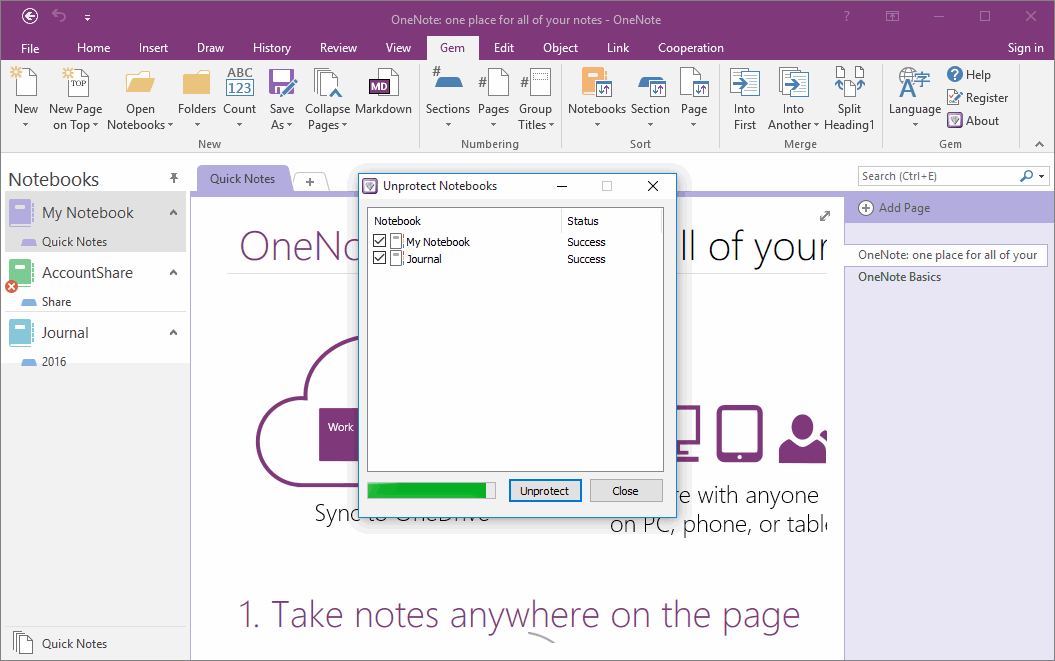Image resolution: width=1055 pixels, height=661 pixels.
Task: Collapse My Notebook in the Notebooks pane
Action: 174,213
